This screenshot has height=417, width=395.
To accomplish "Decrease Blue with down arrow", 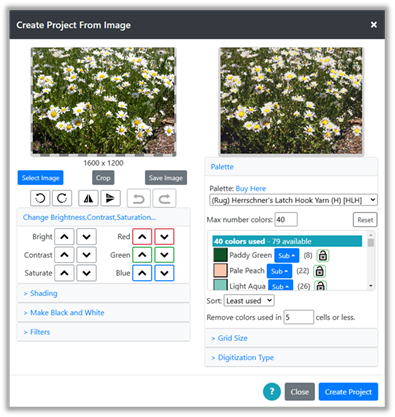I will tap(164, 273).
